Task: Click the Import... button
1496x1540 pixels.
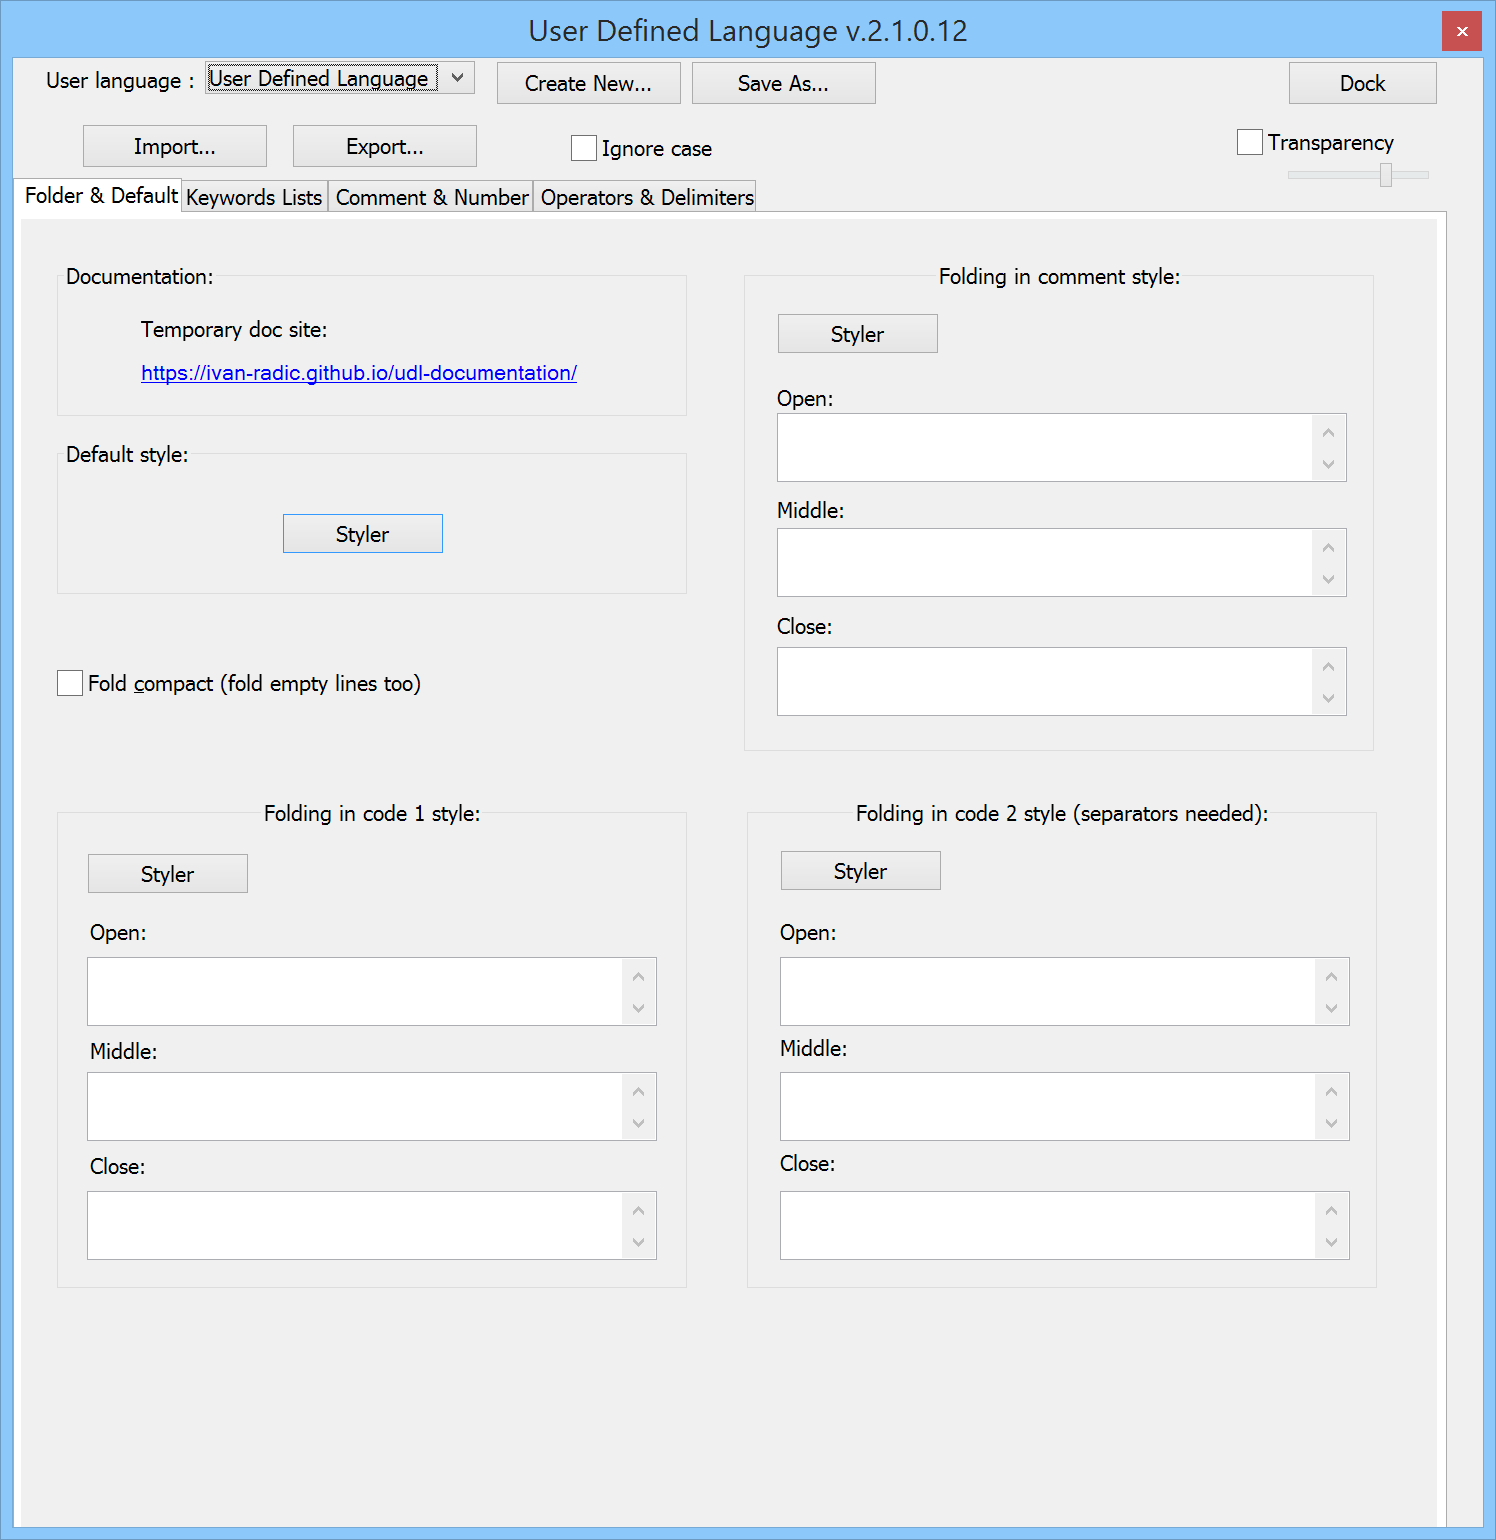Action: 174,145
